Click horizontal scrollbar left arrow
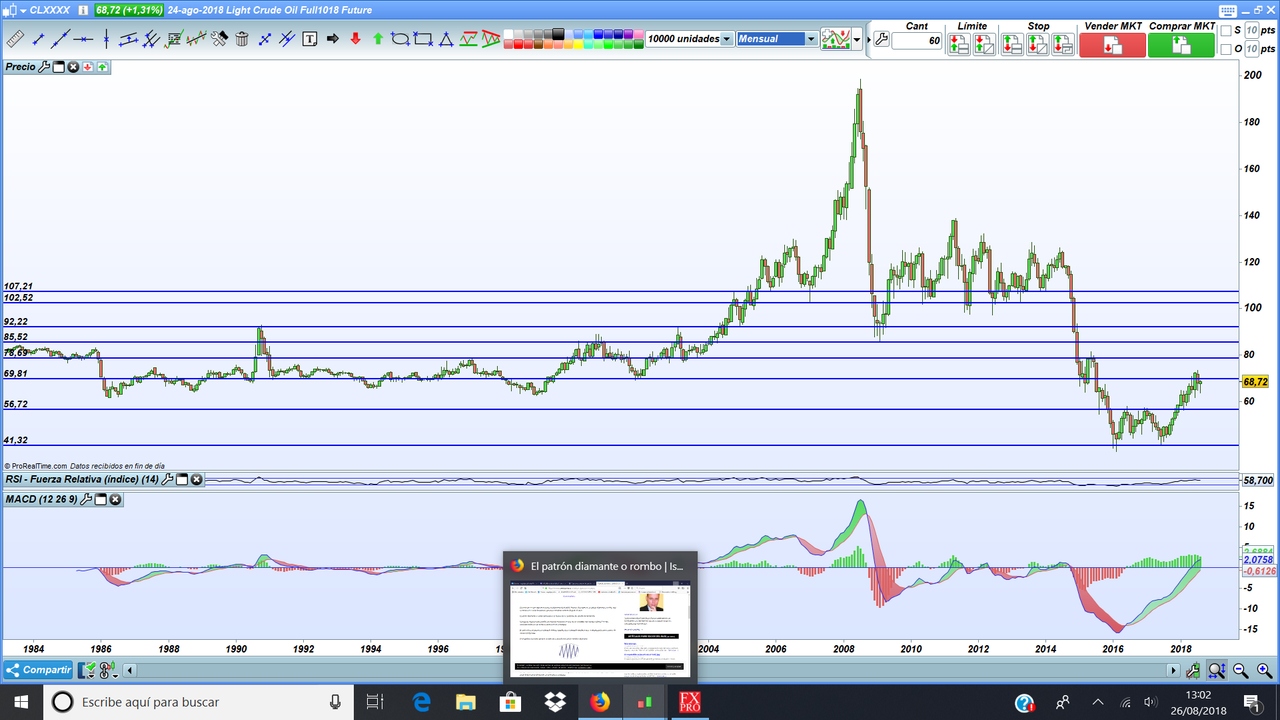The height and width of the screenshot is (720, 1280). tap(130, 671)
